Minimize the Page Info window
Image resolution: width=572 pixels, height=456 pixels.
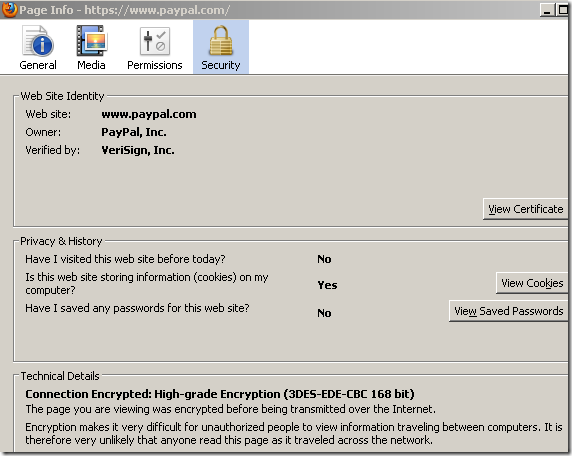point(547,10)
